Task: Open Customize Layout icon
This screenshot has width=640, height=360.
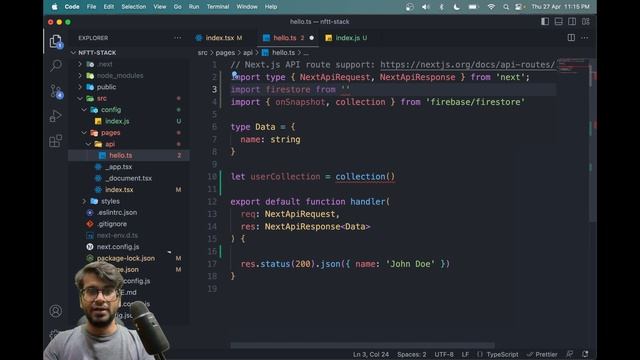Action: (x=586, y=22)
